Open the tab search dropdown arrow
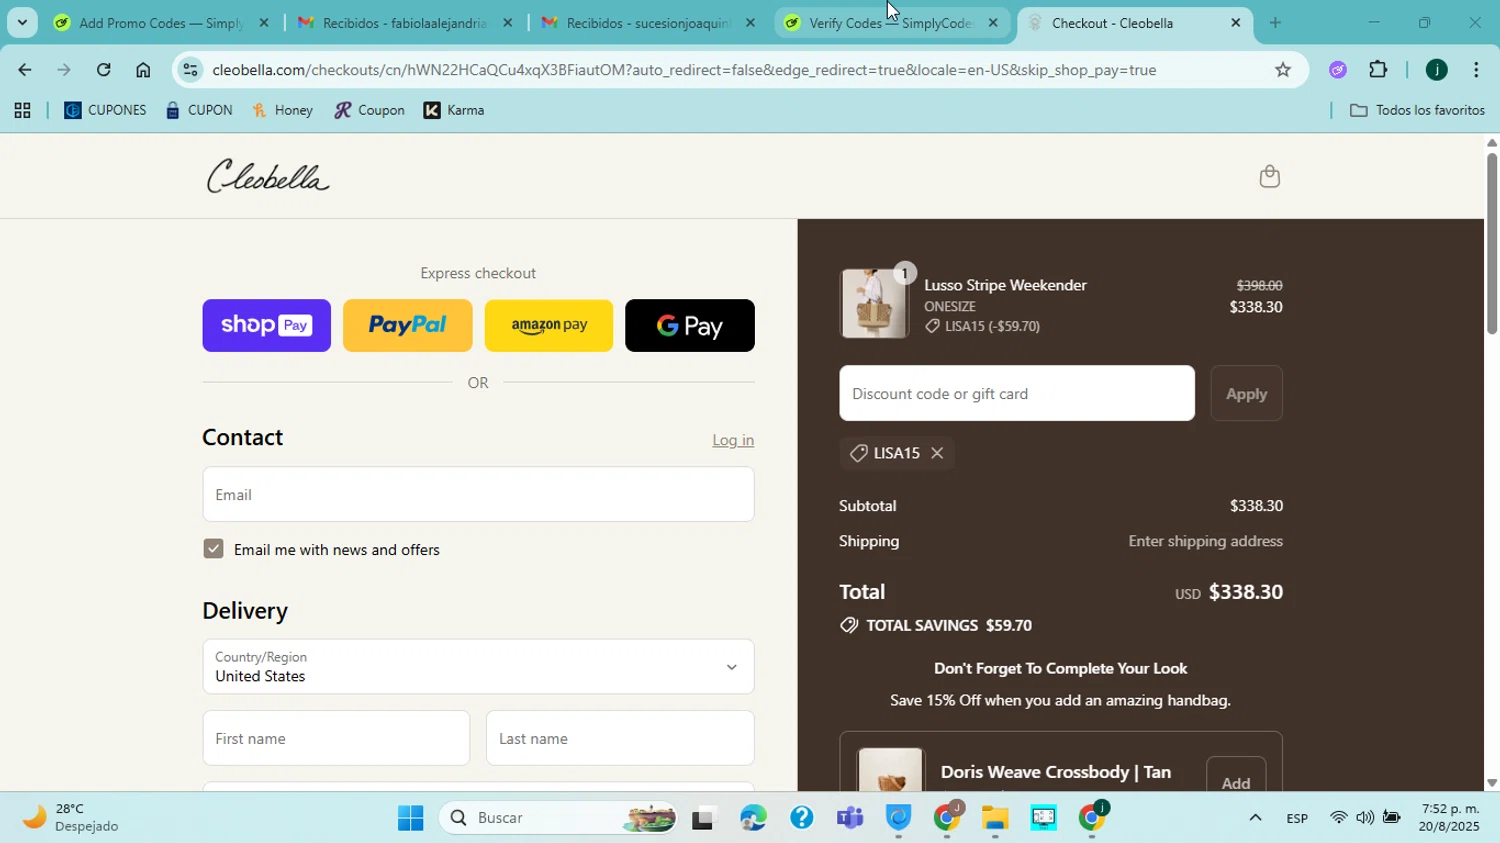The height and width of the screenshot is (843, 1500). (22, 22)
